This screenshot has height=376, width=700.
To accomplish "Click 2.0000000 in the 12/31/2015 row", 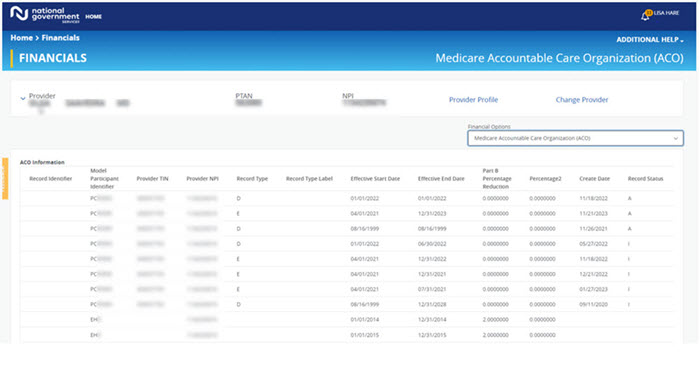I will 495,335.
